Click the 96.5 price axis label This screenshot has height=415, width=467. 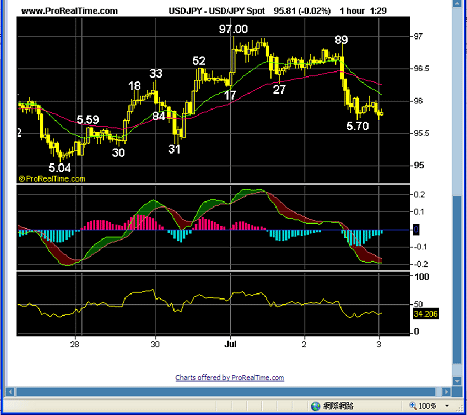tap(422, 69)
